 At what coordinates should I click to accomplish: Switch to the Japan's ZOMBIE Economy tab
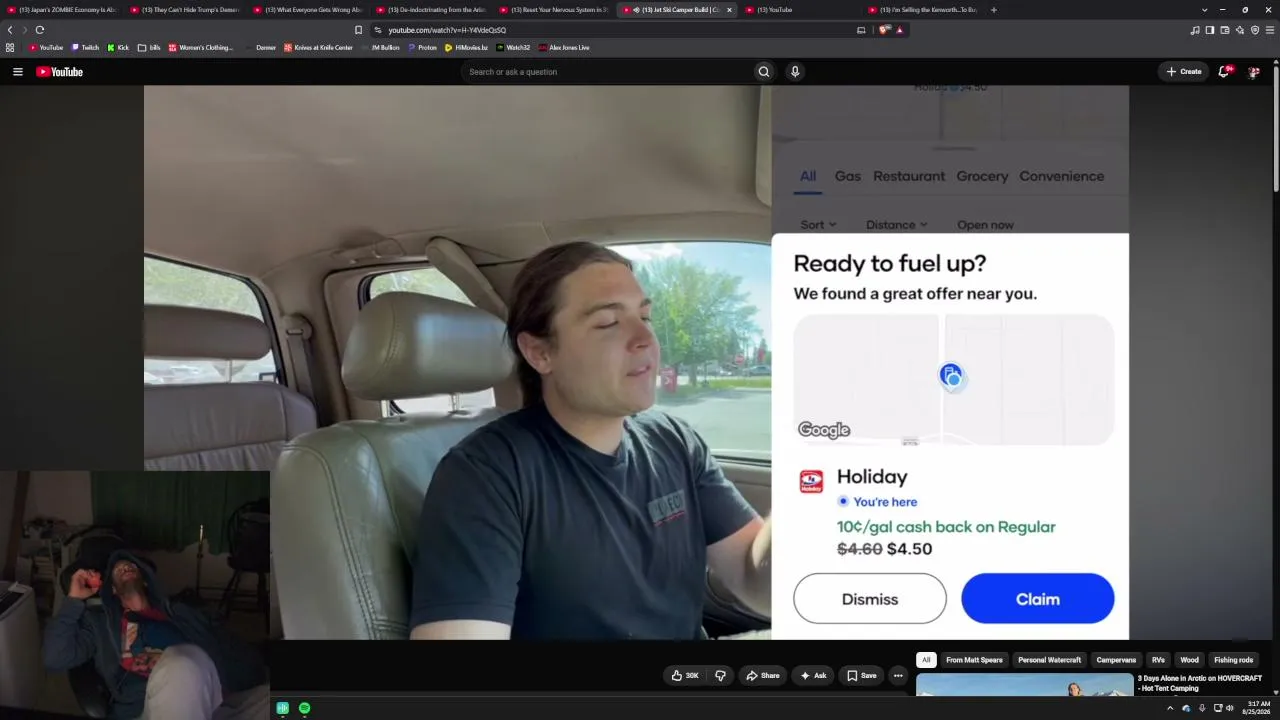[x=62, y=10]
